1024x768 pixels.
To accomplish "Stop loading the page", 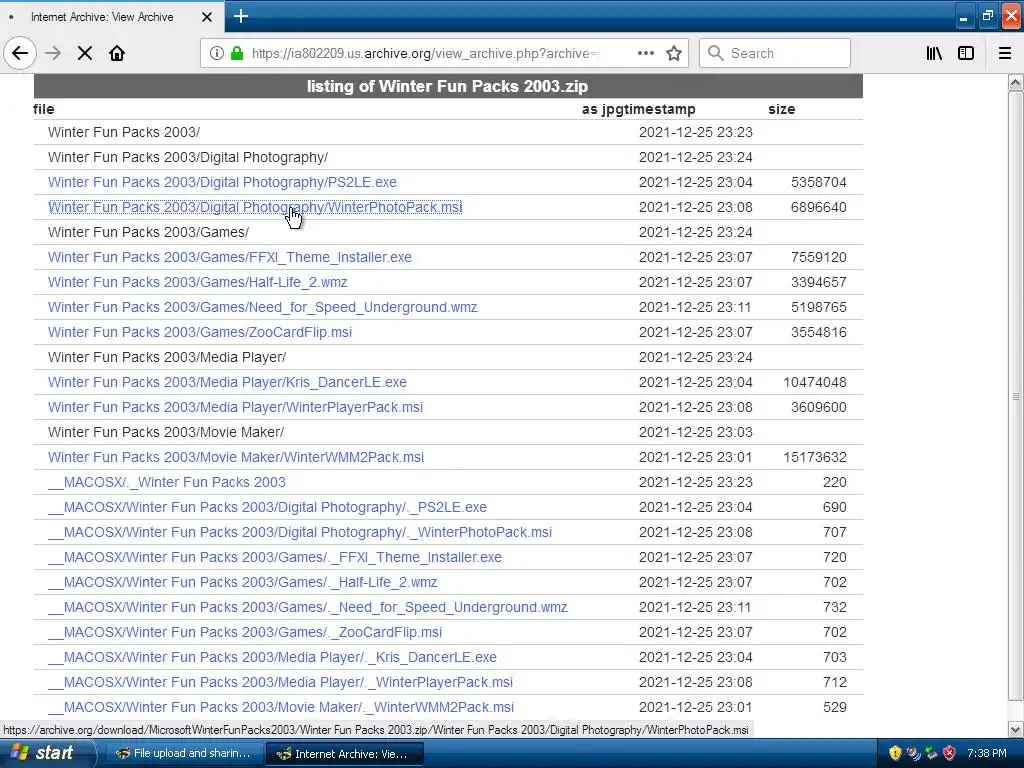I will click(x=85, y=54).
